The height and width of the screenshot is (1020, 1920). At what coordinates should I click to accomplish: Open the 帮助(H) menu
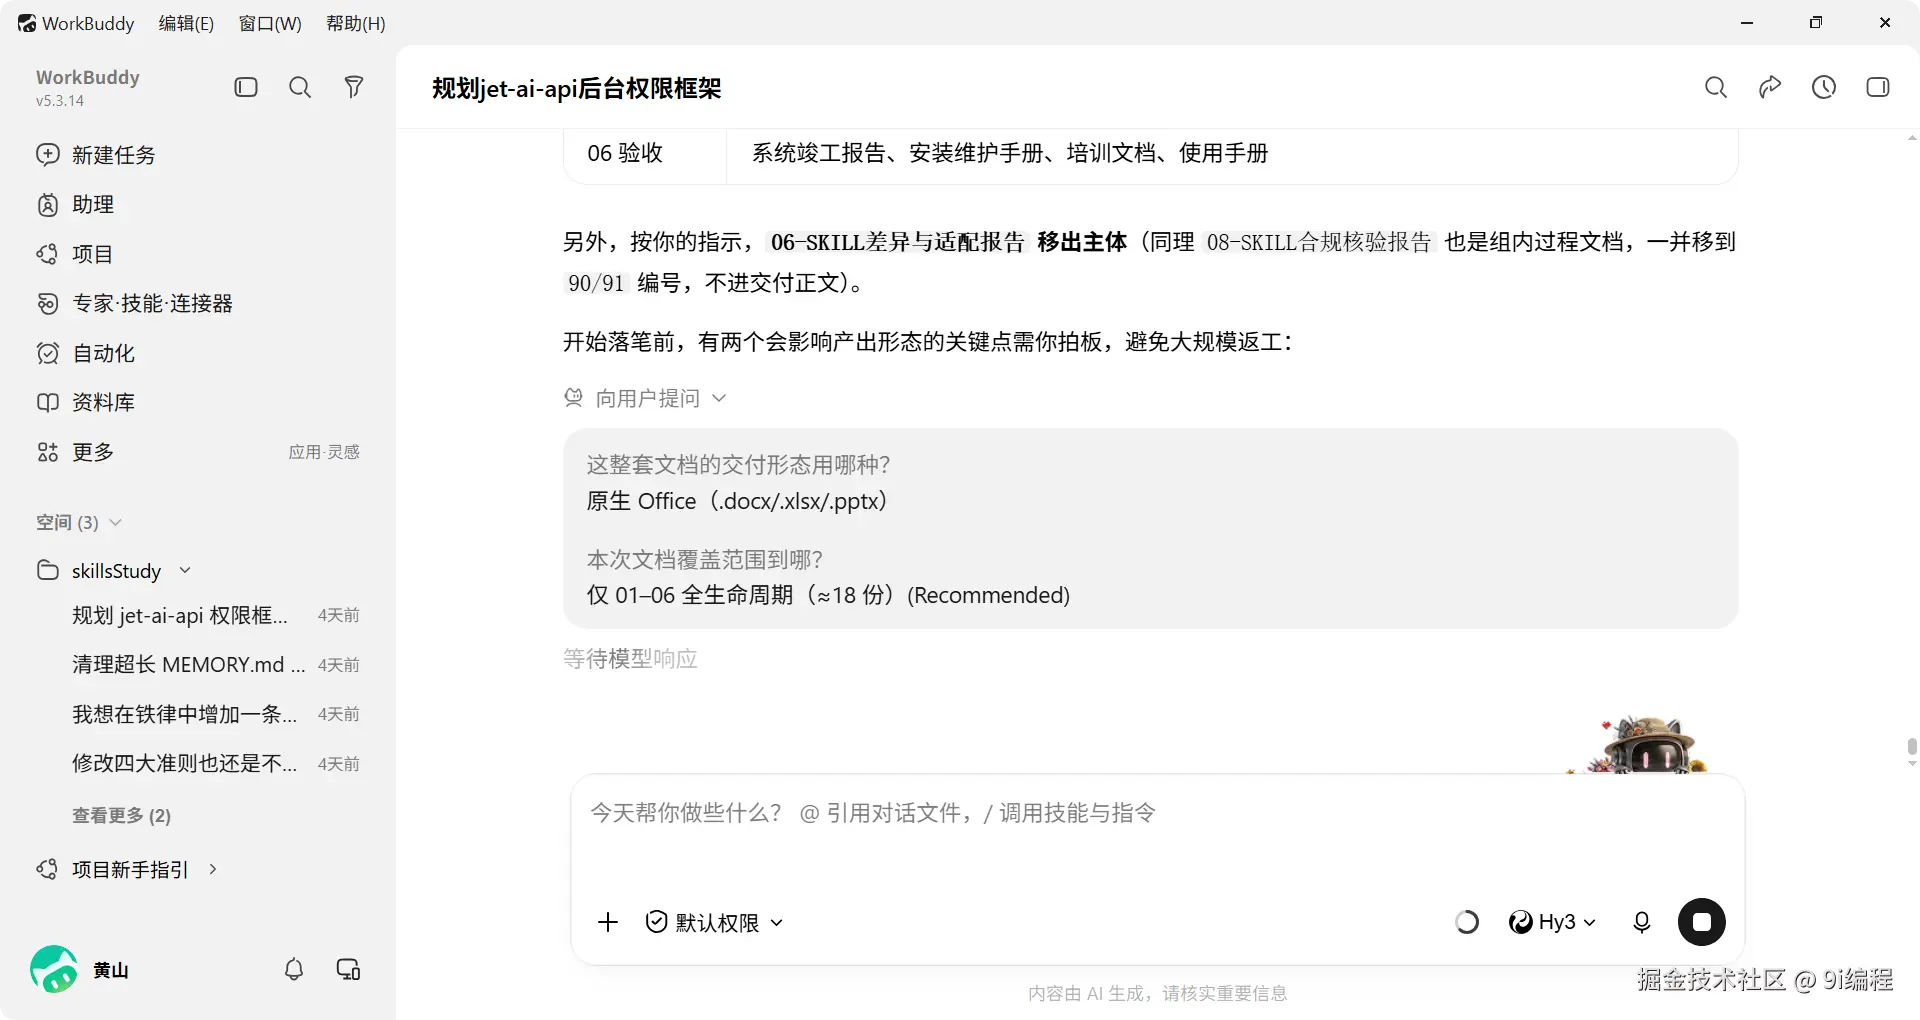[356, 23]
